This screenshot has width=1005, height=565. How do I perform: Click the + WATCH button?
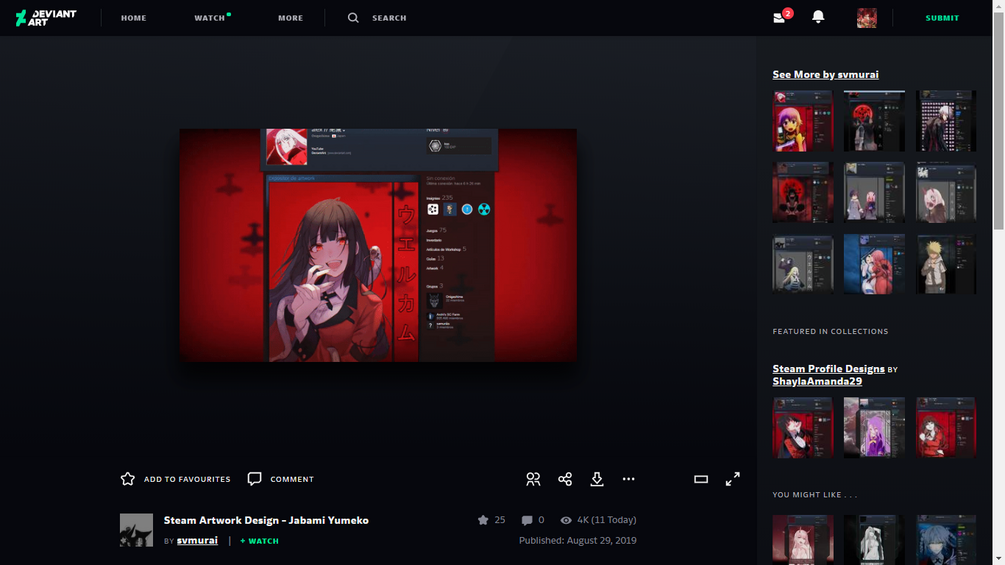pyautogui.click(x=260, y=541)
